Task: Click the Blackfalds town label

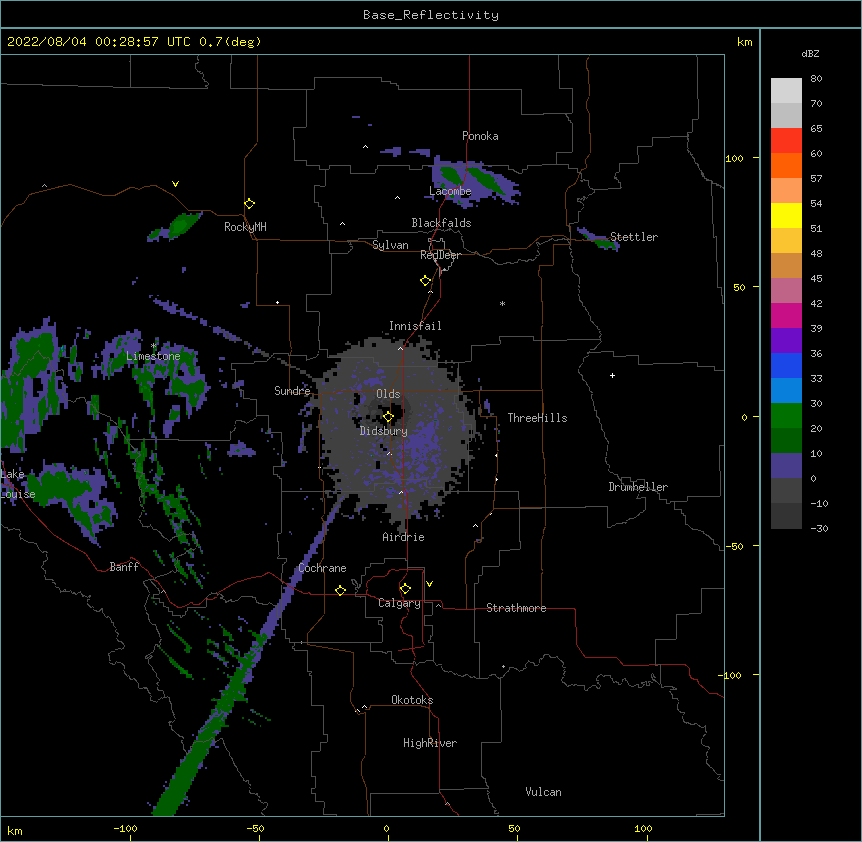Action: tap(441, 223)
